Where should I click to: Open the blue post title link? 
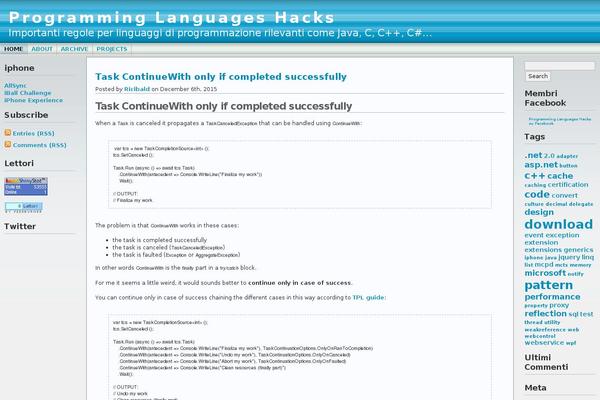click(221, 77)
